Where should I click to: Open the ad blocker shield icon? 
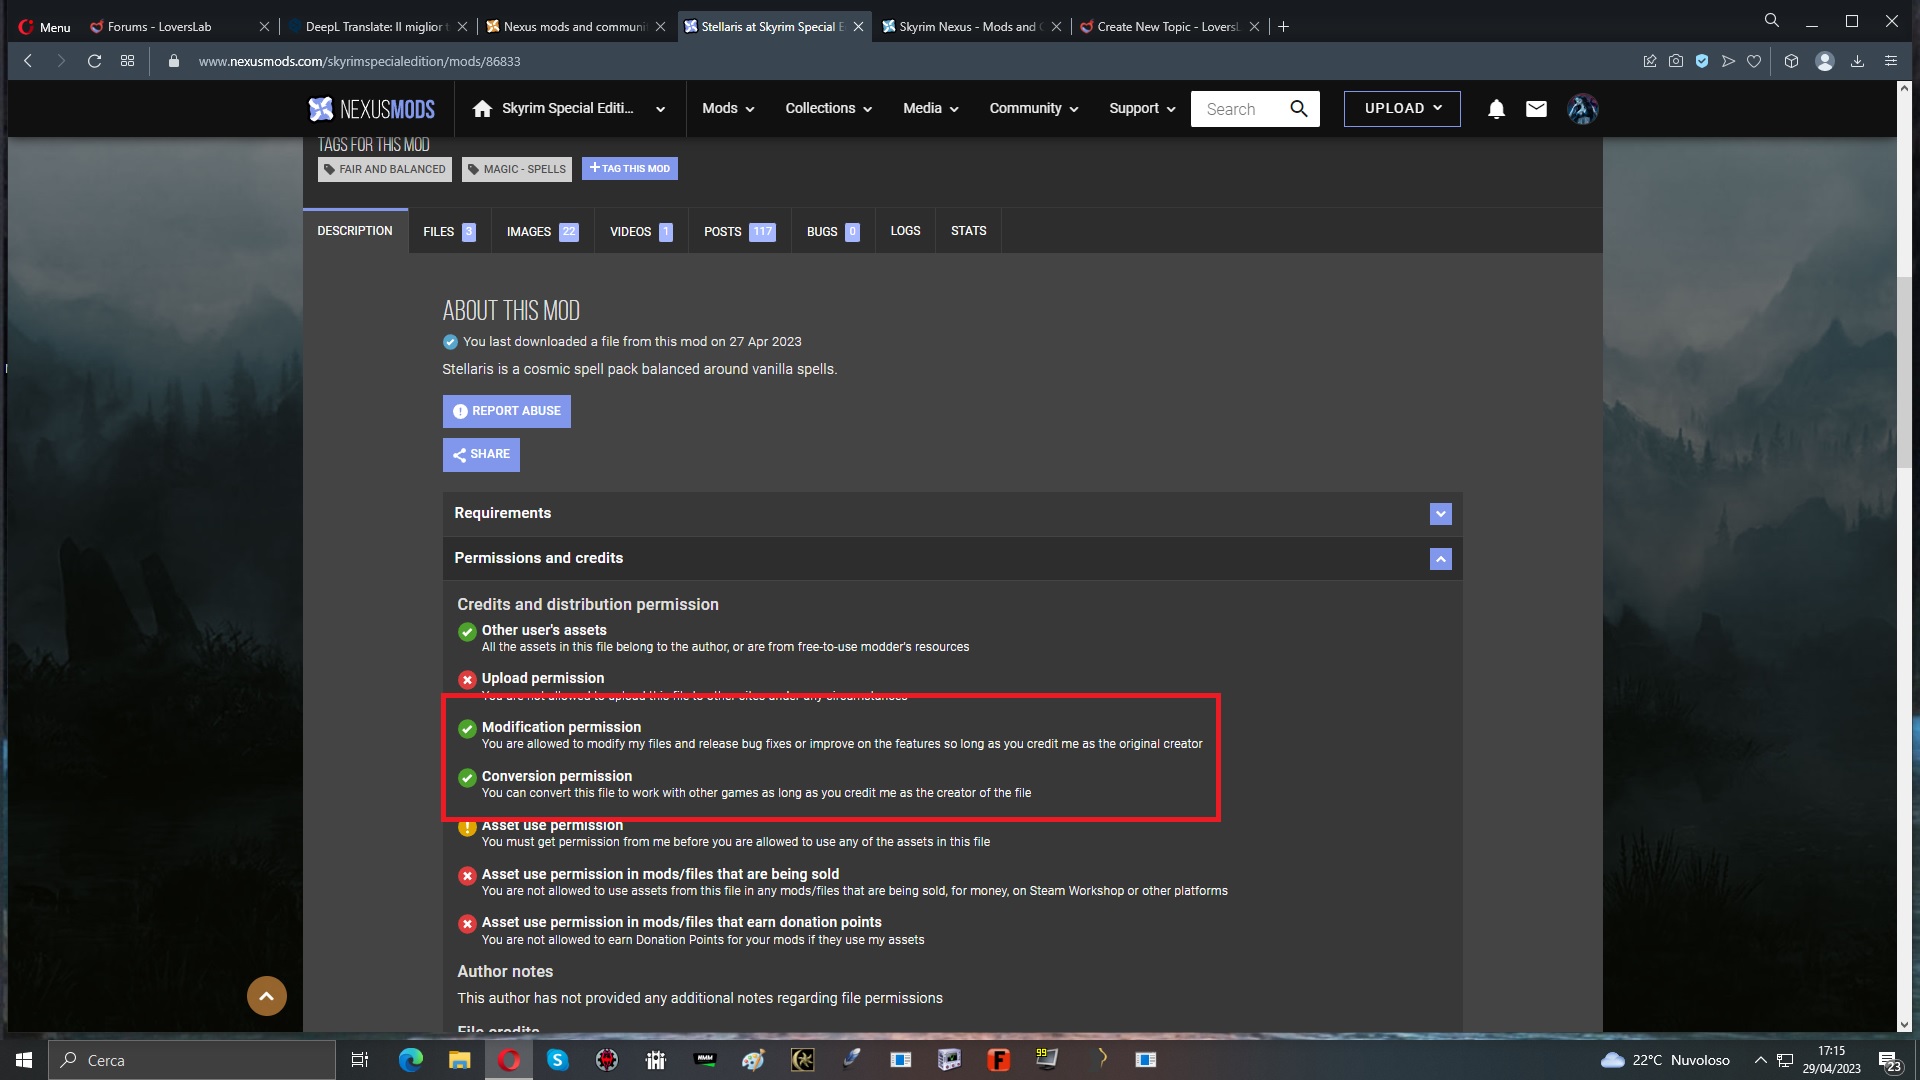click(1702, 61)
